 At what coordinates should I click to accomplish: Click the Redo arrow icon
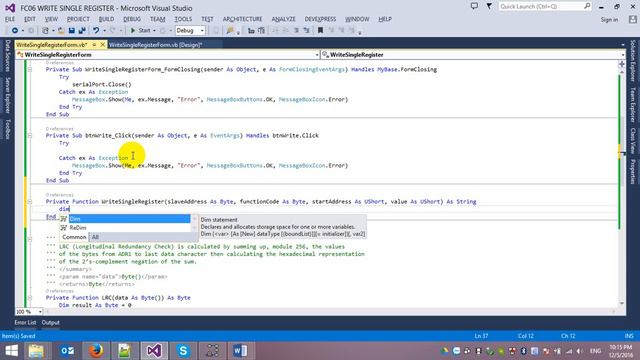tap(113, 31)
